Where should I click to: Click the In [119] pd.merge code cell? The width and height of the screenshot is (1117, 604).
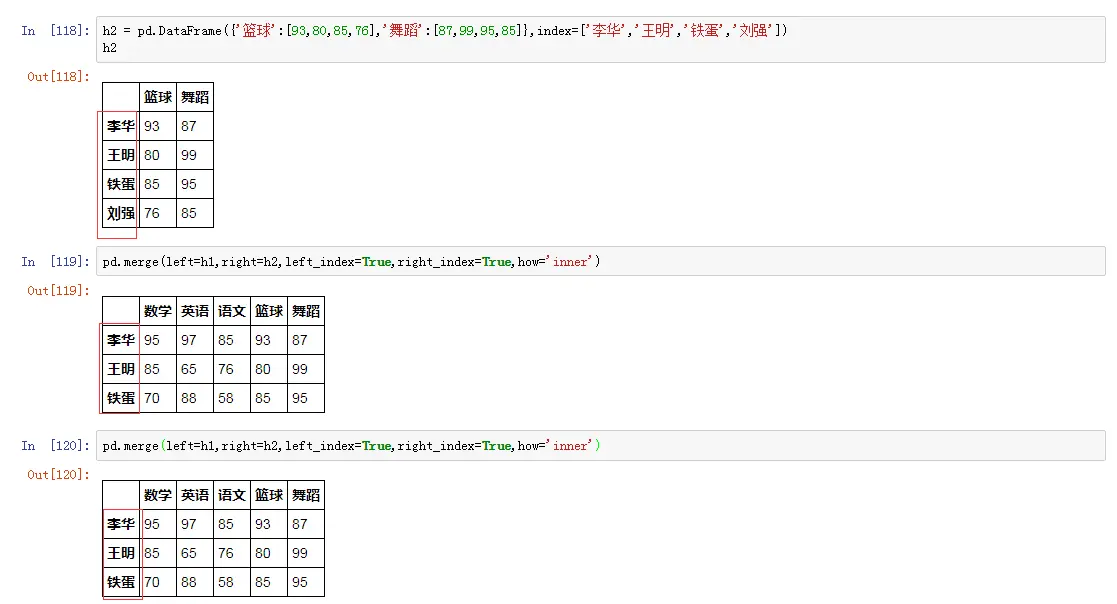601,261
